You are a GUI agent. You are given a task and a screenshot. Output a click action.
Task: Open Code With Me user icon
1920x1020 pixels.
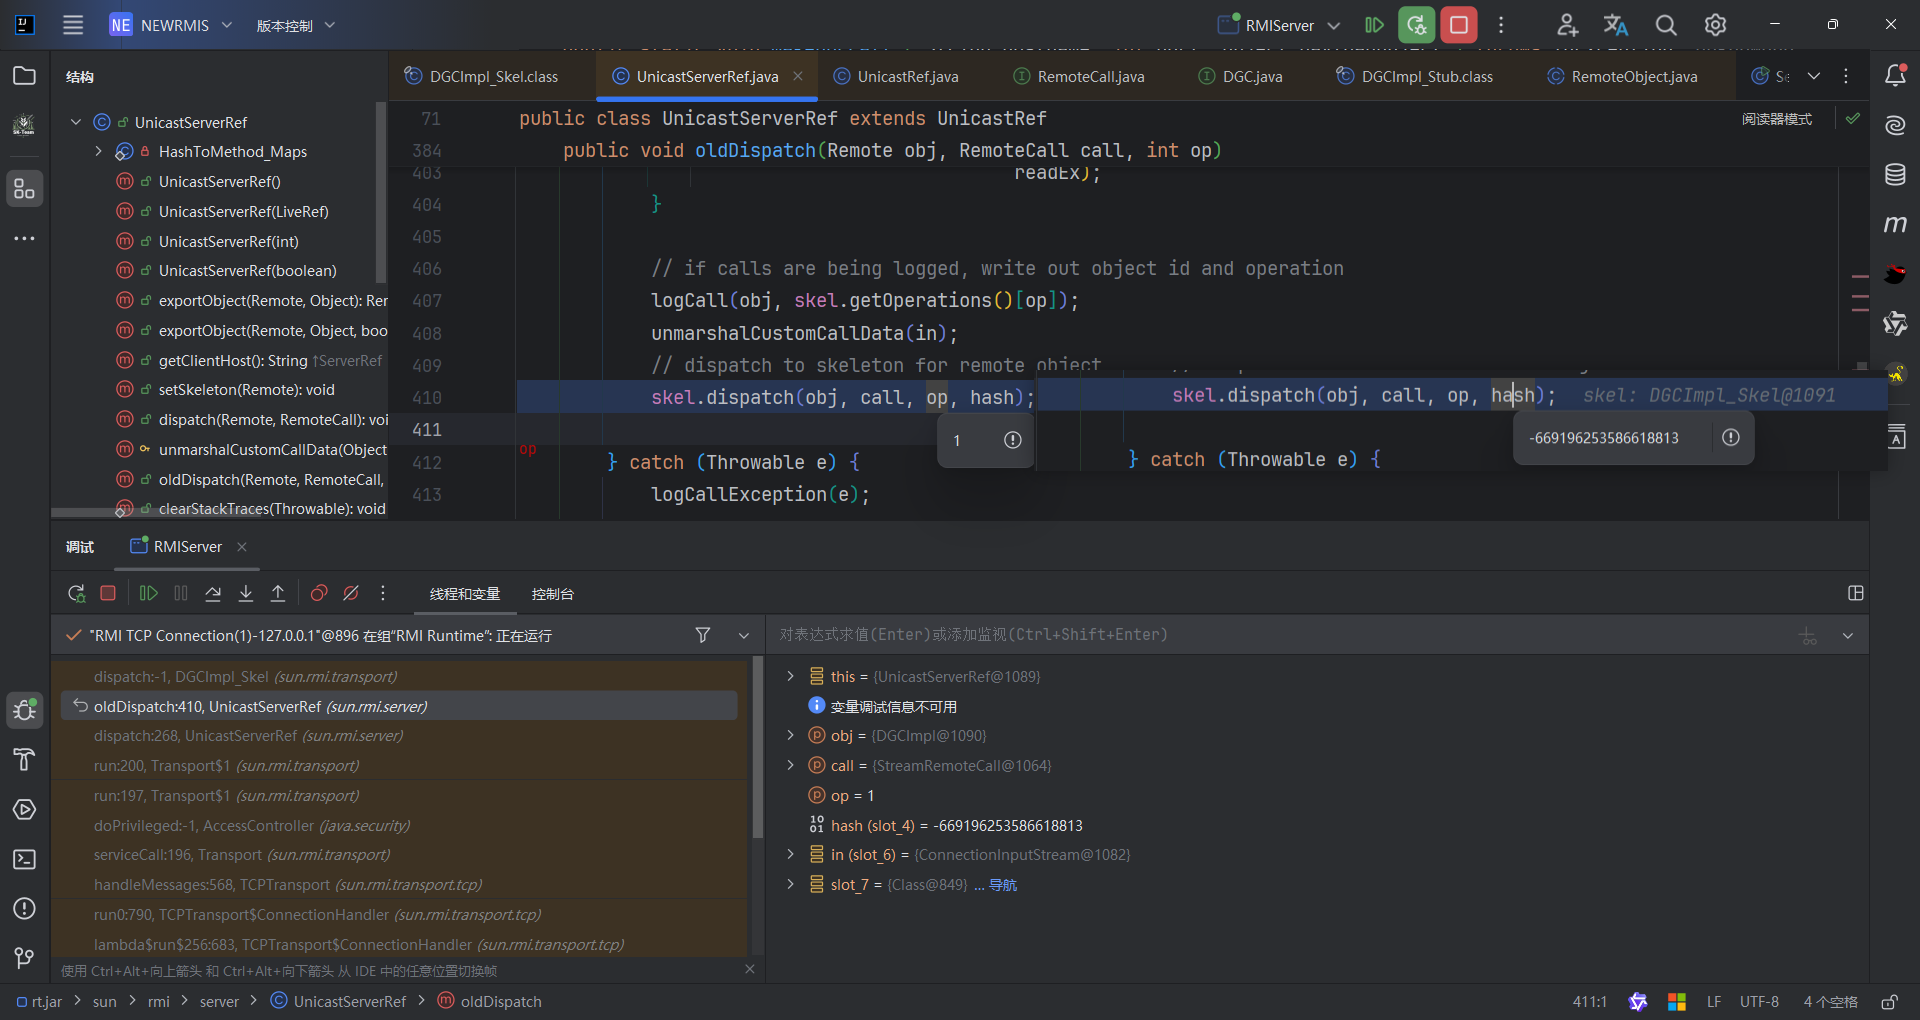(1567, 25)
